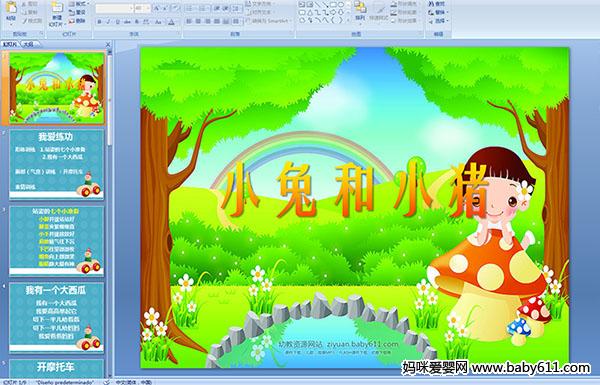Select the oval shape in shapes gallery
This screenshot has width=600, height=385.
point(341,5)
